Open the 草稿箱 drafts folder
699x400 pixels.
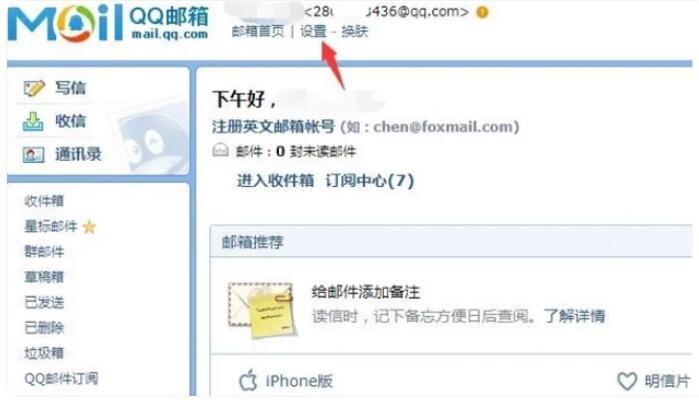coord(44,277)
